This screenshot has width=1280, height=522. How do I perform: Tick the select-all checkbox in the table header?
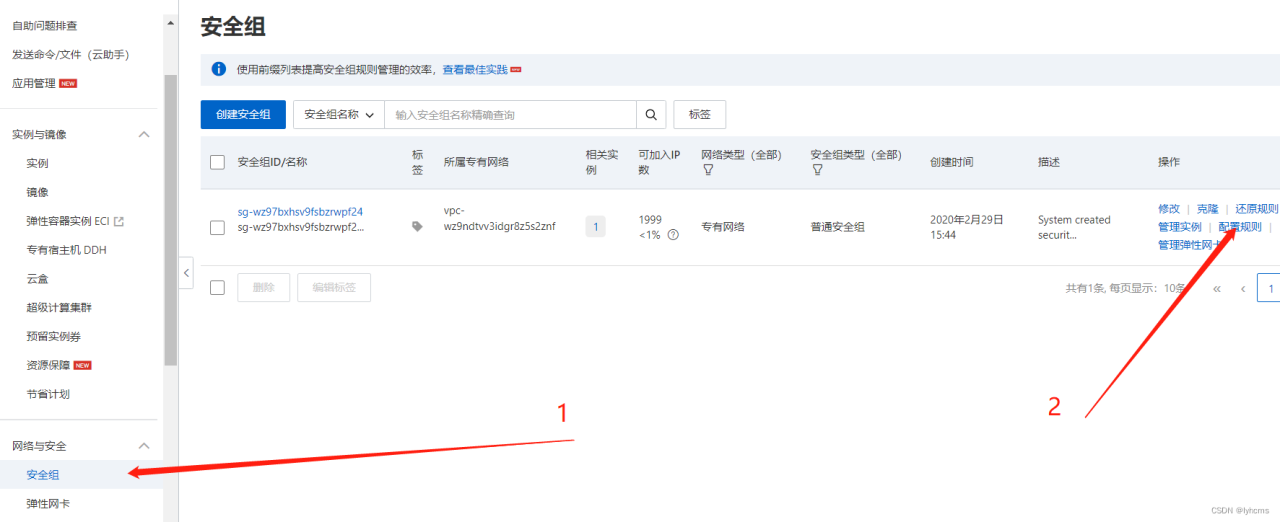point(217,162)
